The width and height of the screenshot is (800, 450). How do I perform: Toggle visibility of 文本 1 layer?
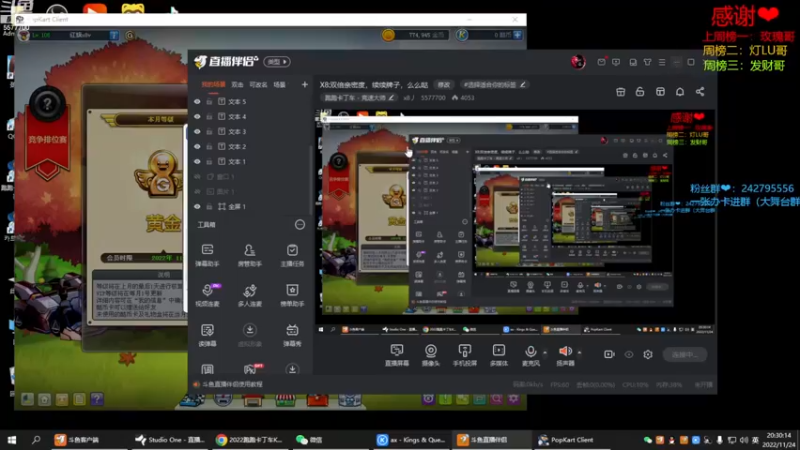pos(197,161)
